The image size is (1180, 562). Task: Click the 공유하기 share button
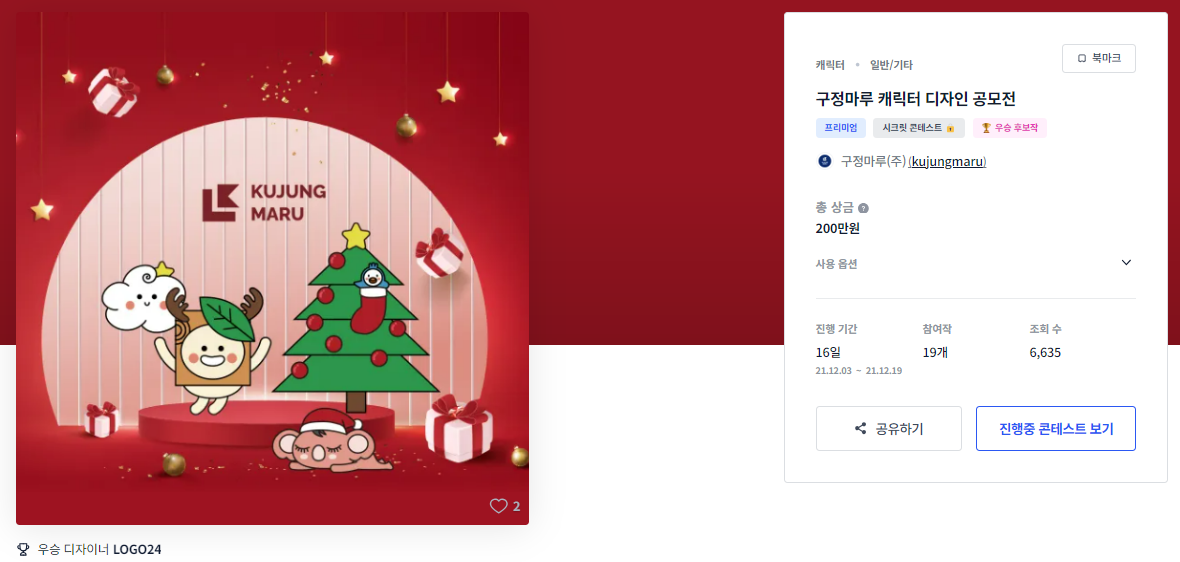click(x=889, y=429)
